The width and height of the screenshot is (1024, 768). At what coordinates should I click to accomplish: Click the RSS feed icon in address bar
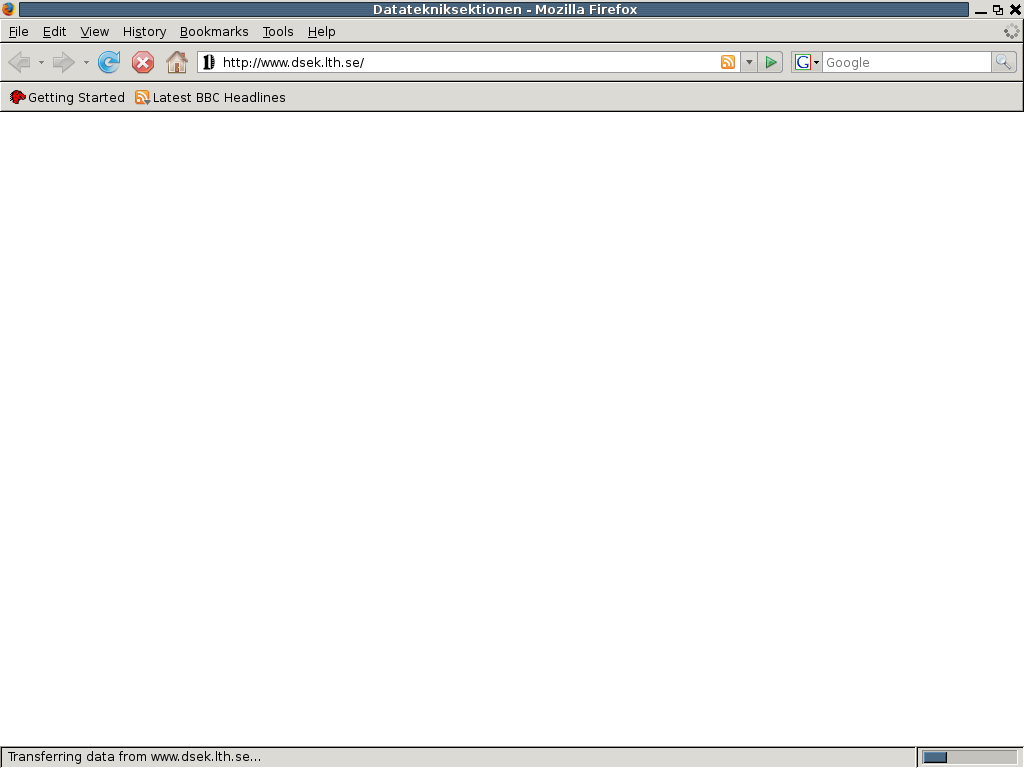[728, 63]
